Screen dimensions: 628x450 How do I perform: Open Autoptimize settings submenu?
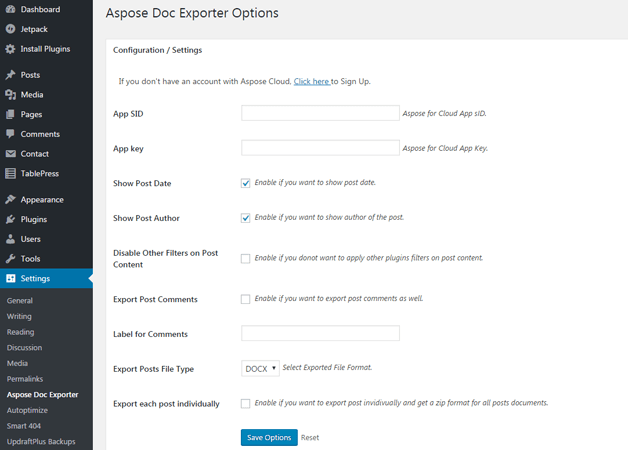[x=27, y=410]
